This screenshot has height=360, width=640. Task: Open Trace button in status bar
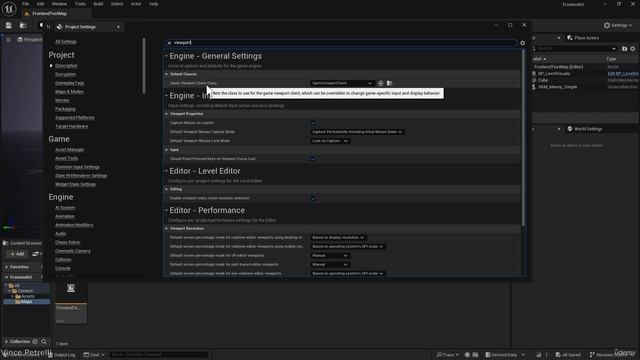pos(448,355)
